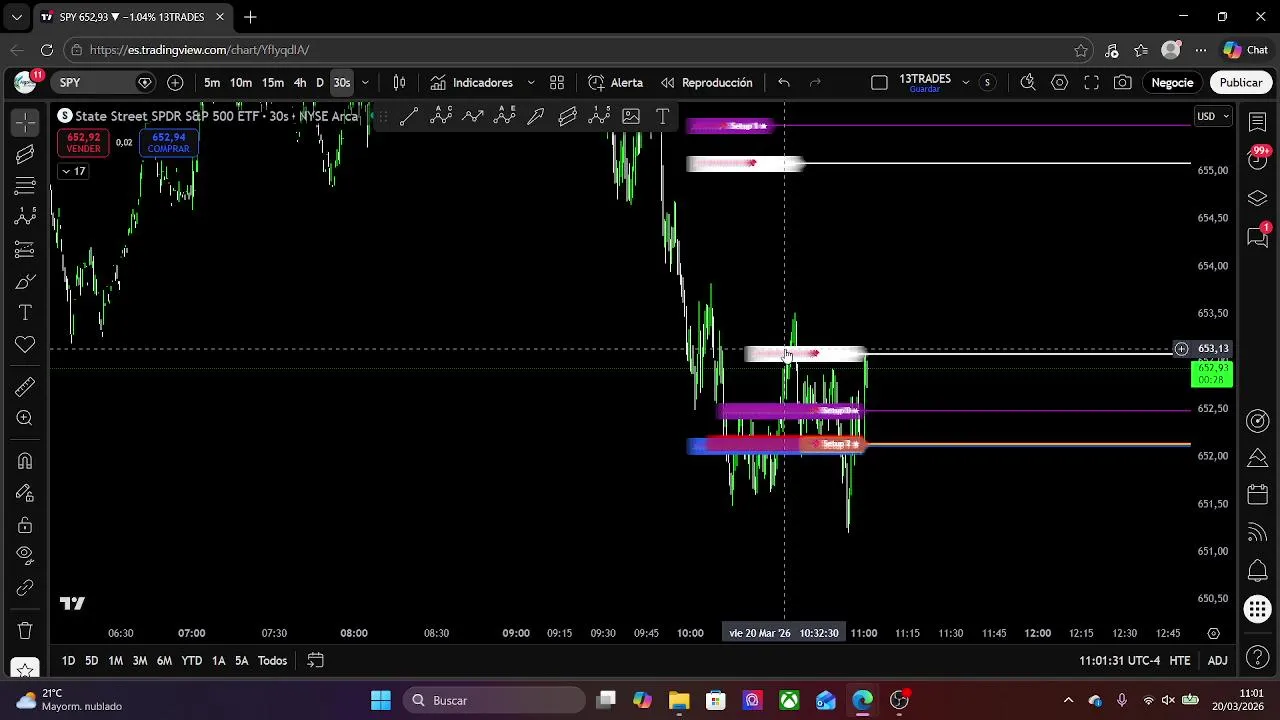Click the Negocie button

point(1172,83)
